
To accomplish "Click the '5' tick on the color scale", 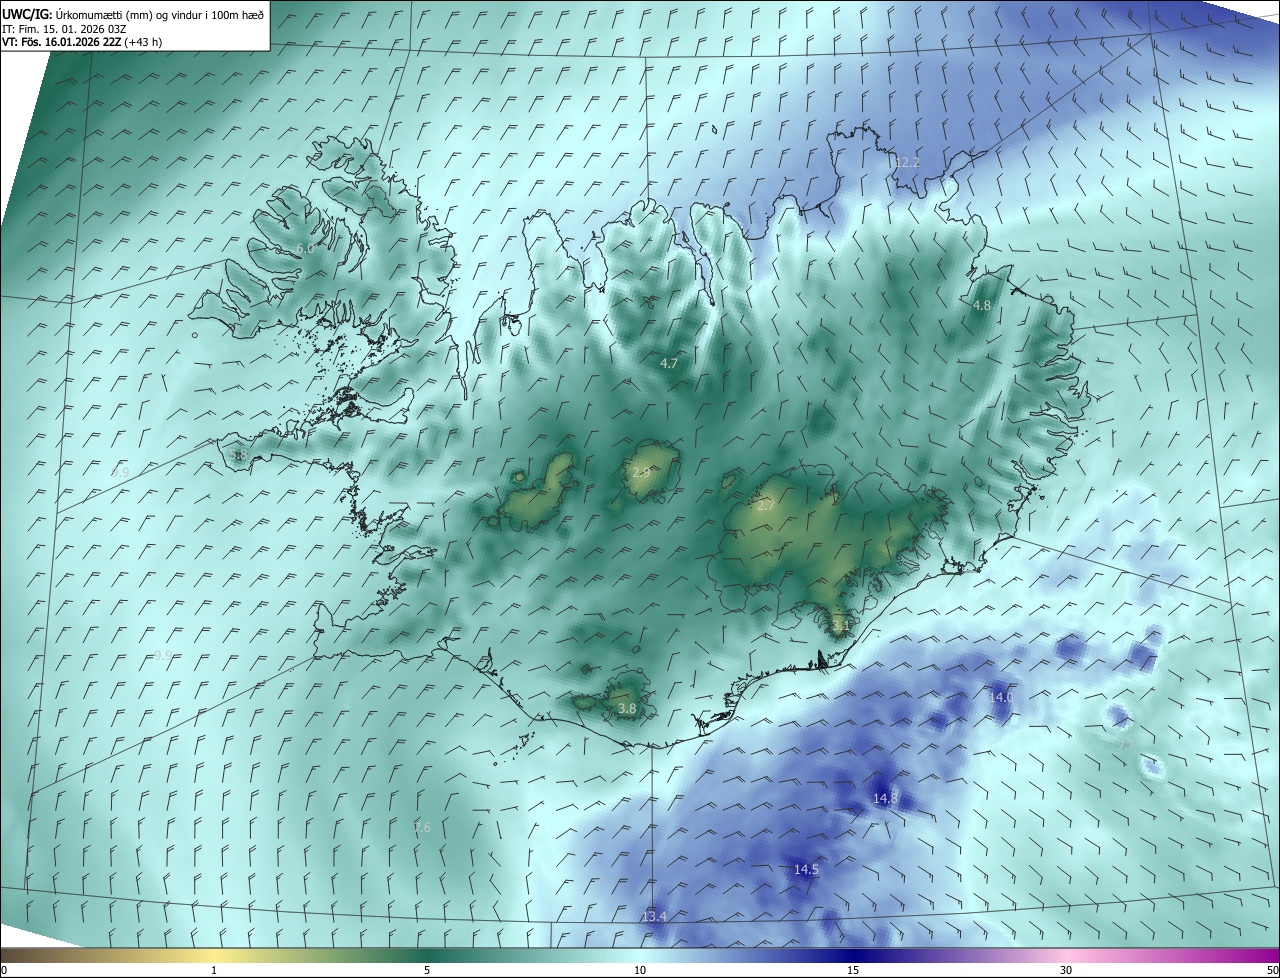I will click(x=427, y=971).
